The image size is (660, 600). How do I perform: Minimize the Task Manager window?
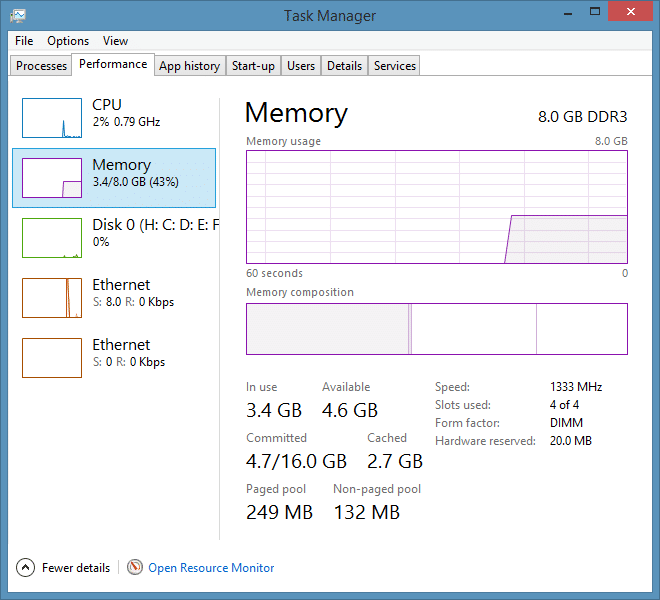[x=568, y=13]
